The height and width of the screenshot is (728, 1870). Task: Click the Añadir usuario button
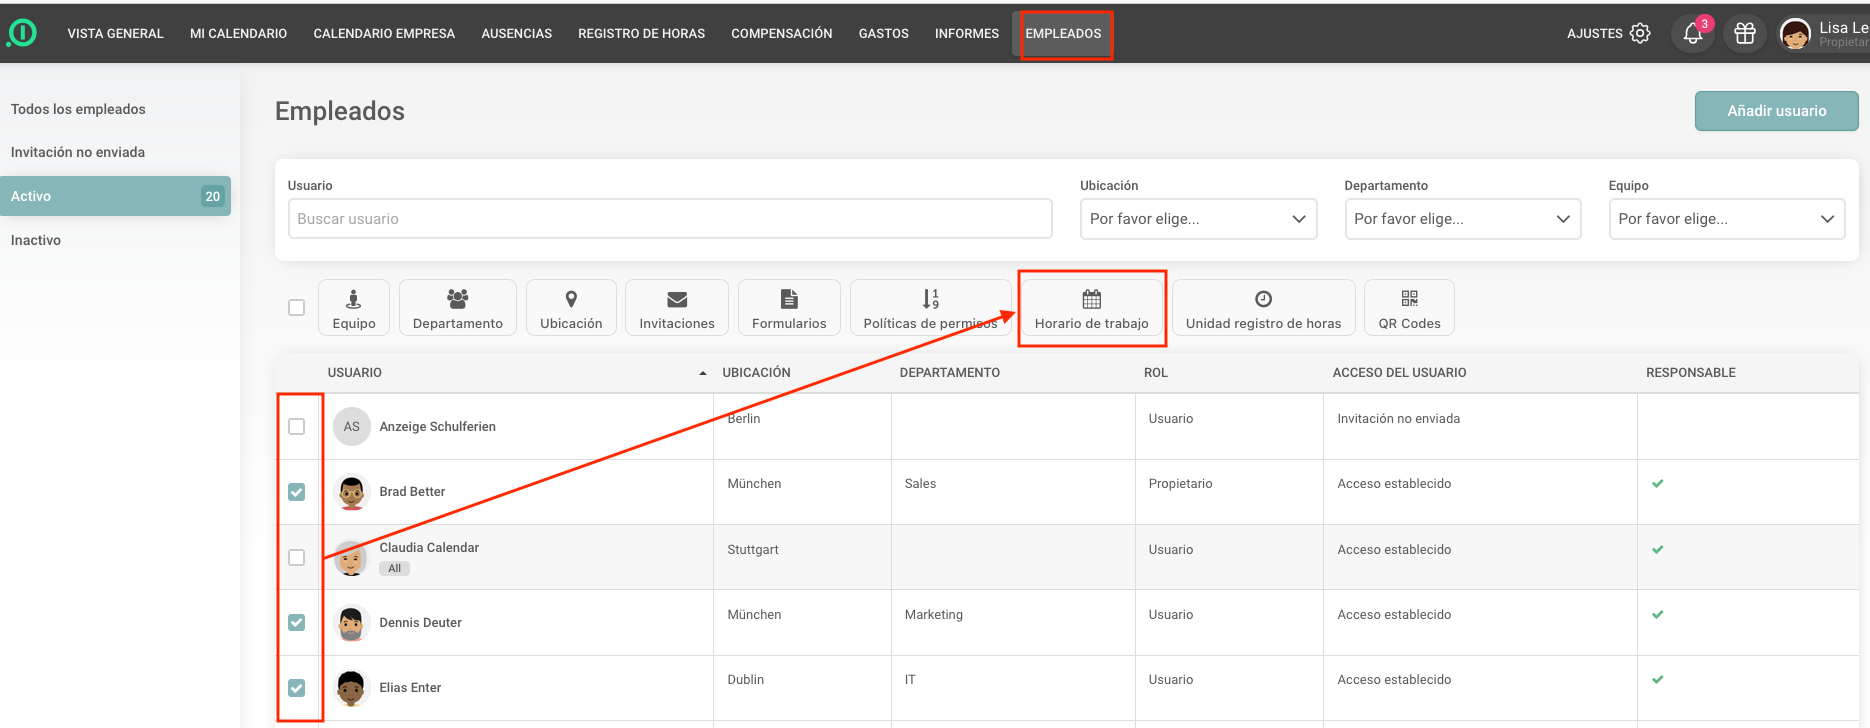[x=1776, y=111]
